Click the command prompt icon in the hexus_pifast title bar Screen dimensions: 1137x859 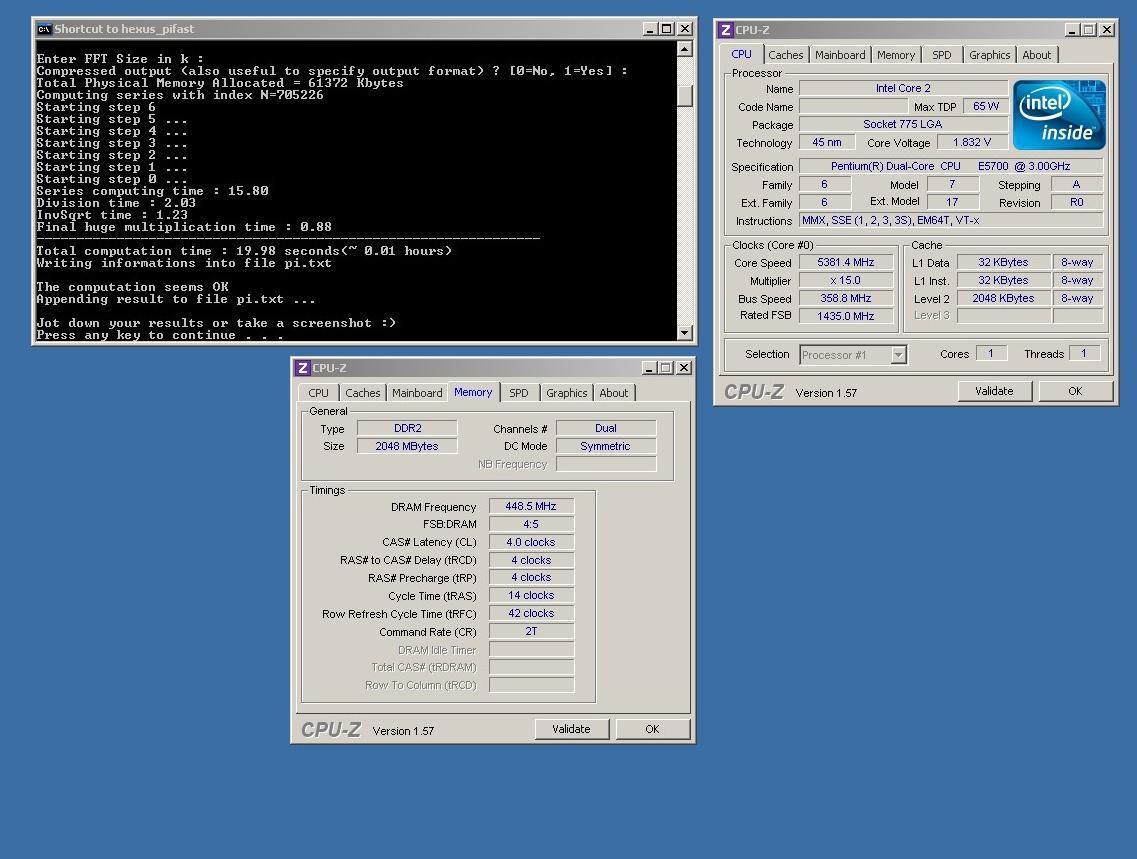point(44,29)
